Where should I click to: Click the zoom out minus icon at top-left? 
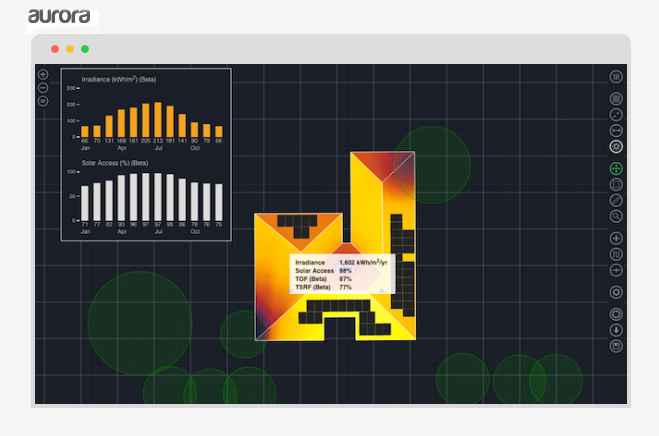[43, 88]
